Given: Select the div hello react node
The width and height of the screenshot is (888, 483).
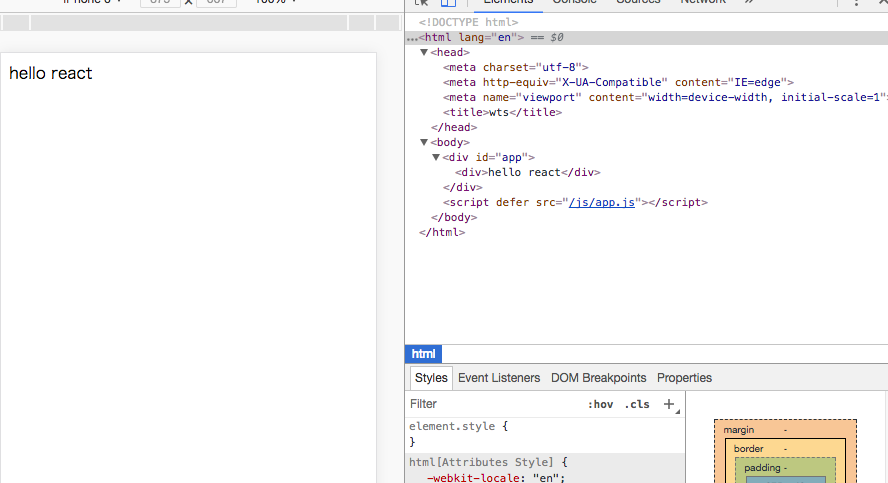Looking at the screenshot, I should point(528,172).
